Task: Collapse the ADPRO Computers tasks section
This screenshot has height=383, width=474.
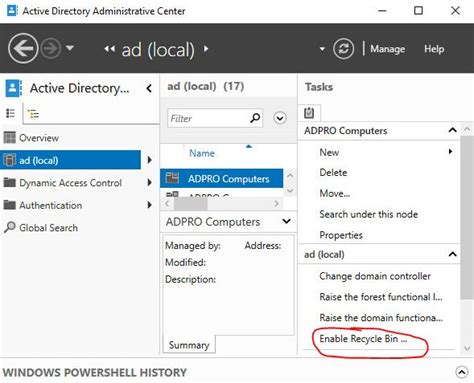Action: (452, 130)
